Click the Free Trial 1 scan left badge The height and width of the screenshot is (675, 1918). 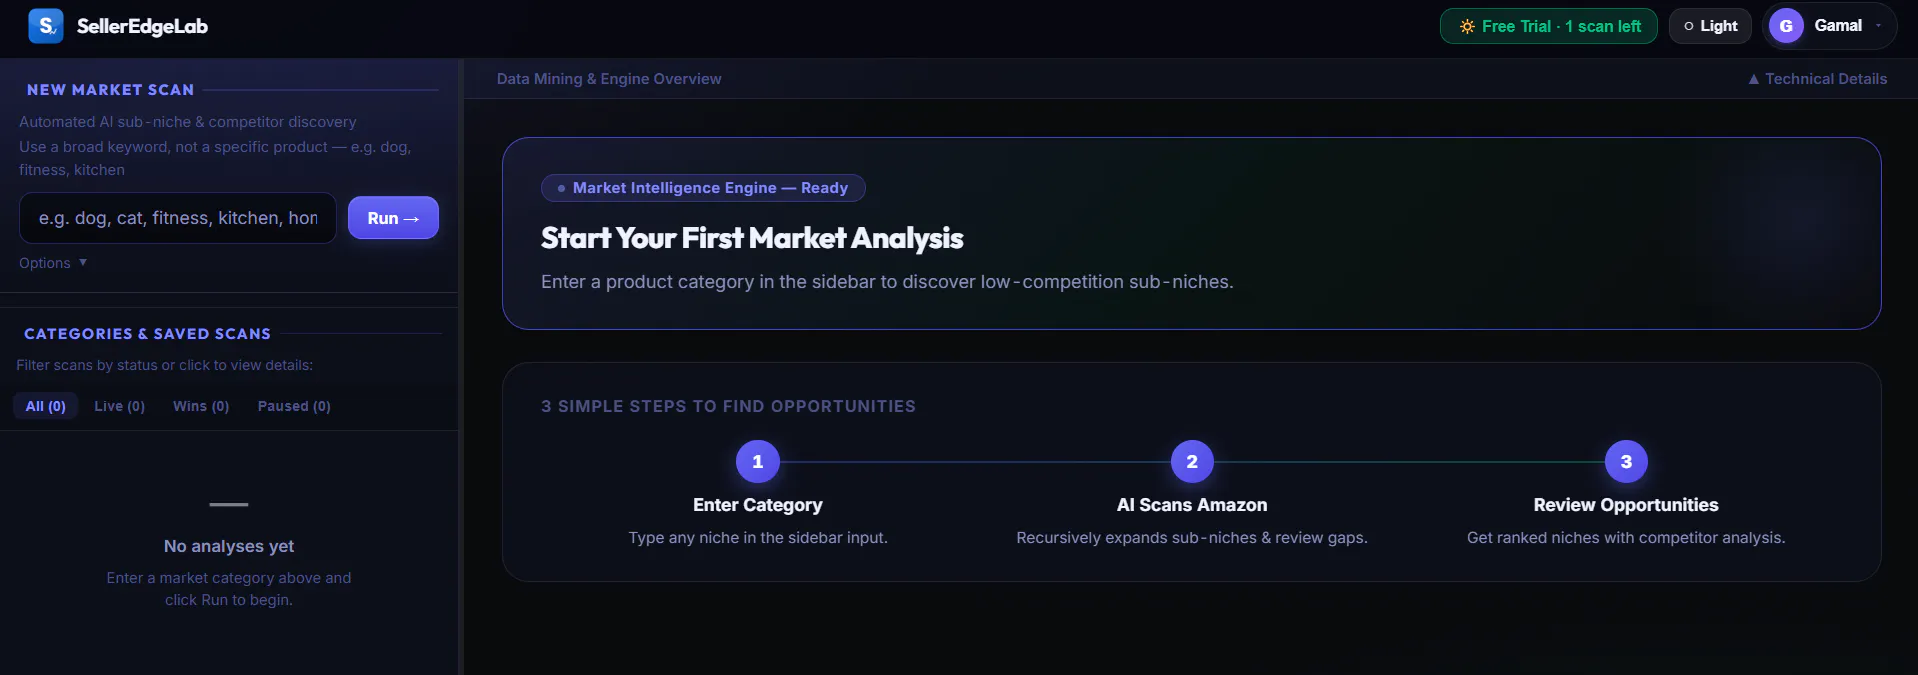point(1548,26)
